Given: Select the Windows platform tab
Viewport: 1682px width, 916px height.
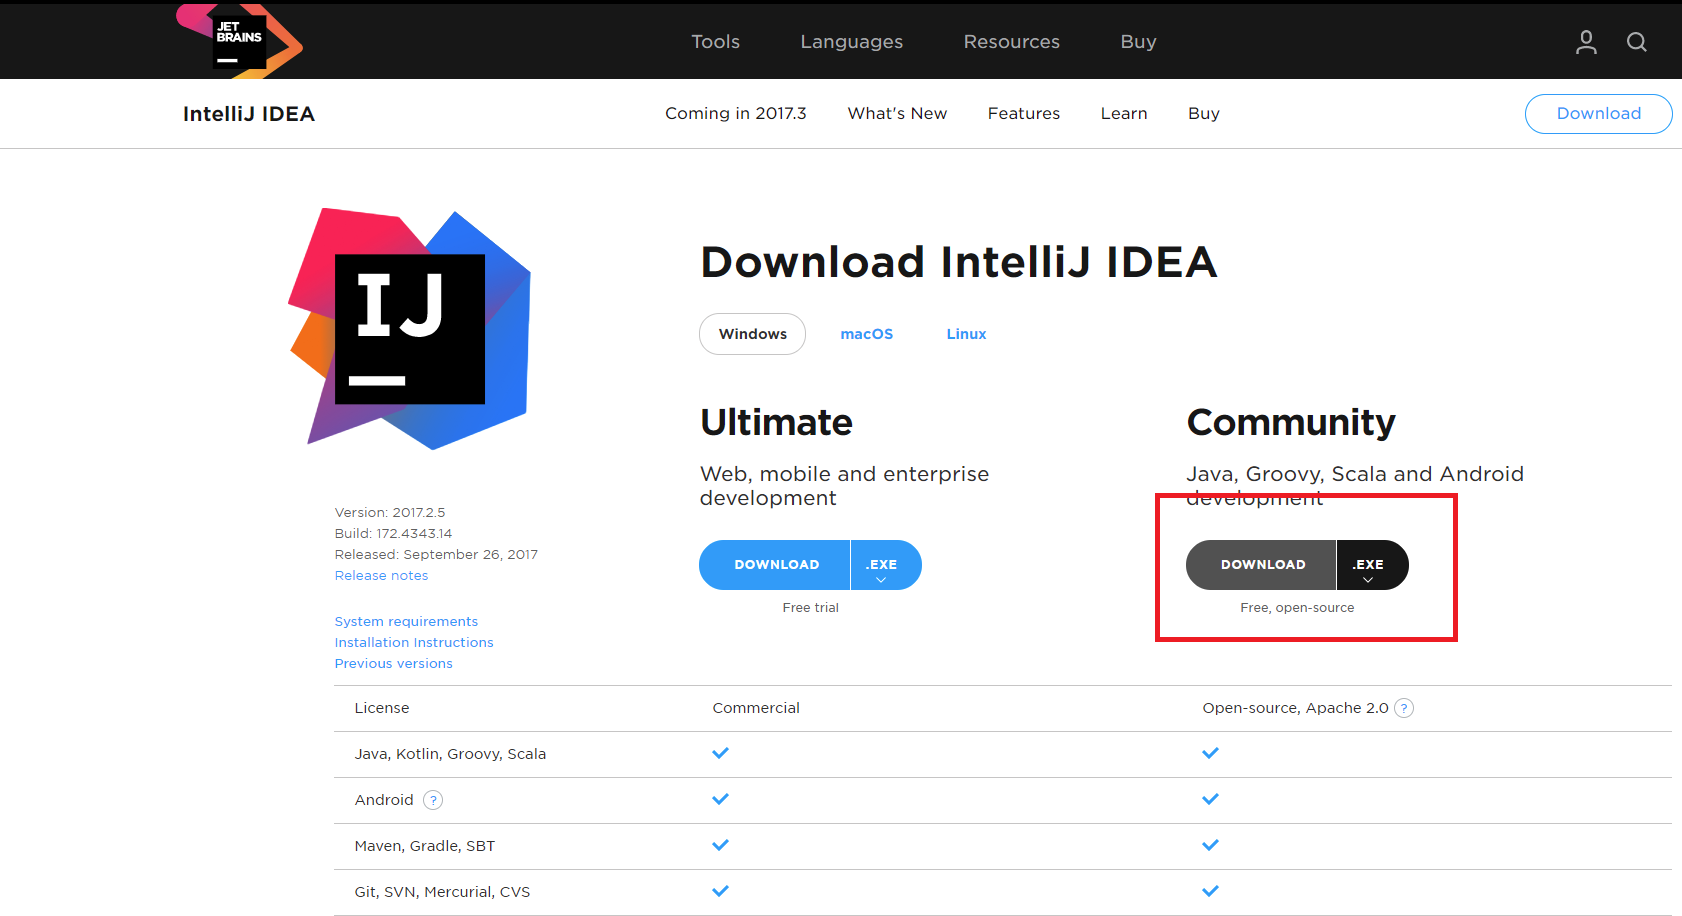Looking at the screenshot, I should pyautogui.click(x=753, y=334).
